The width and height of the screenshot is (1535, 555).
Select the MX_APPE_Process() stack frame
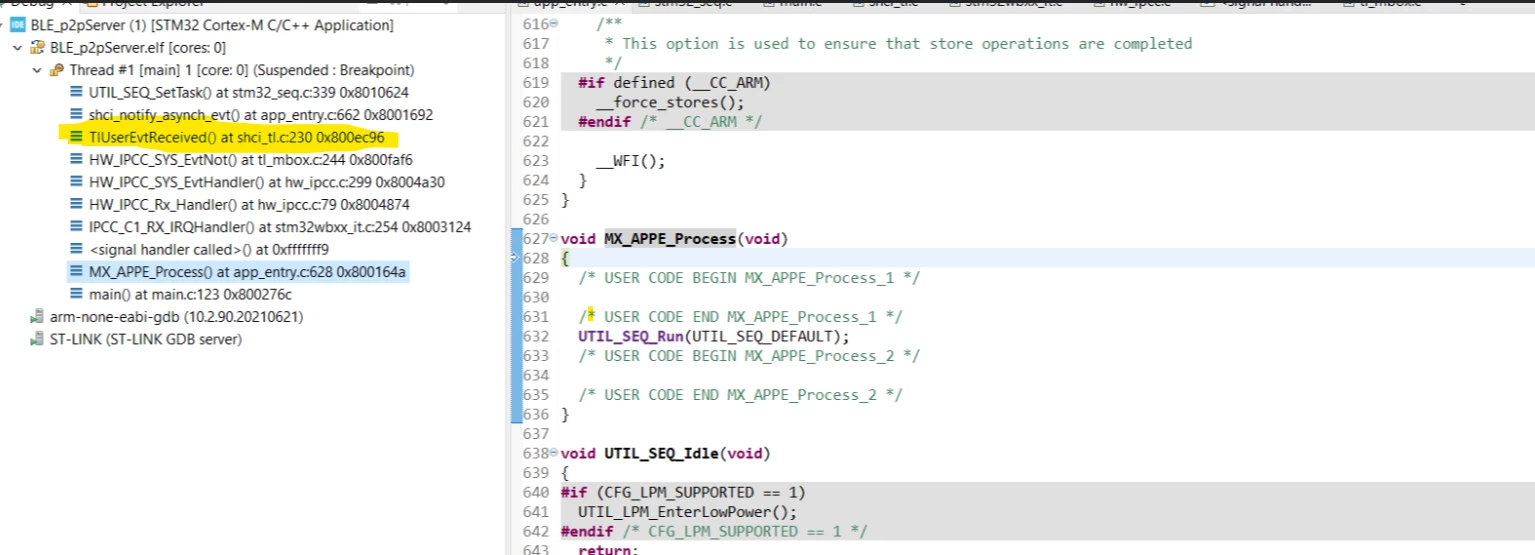pos(238,272)
